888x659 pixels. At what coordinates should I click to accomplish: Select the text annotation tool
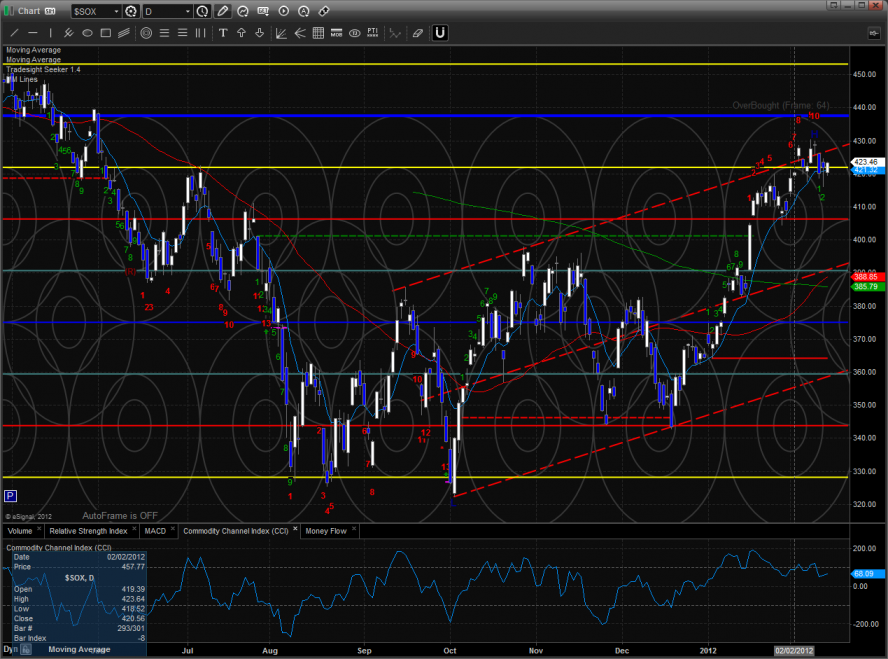click(x=223, y=33)
